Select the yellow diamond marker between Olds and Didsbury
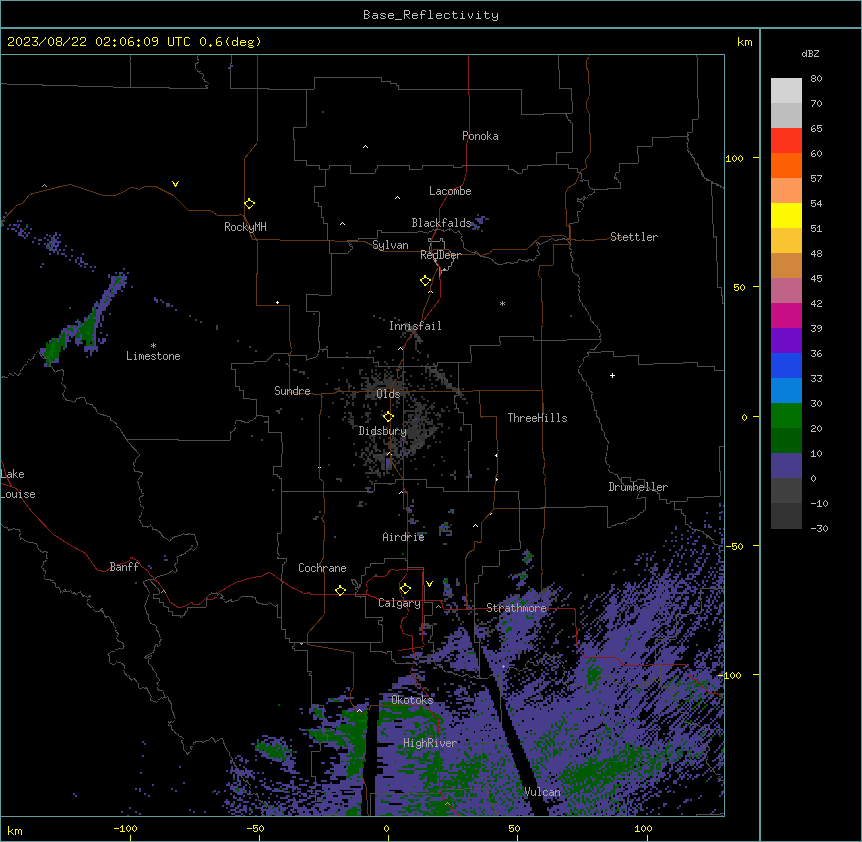Viewport: 862px width, 842px height. (388, 416)
